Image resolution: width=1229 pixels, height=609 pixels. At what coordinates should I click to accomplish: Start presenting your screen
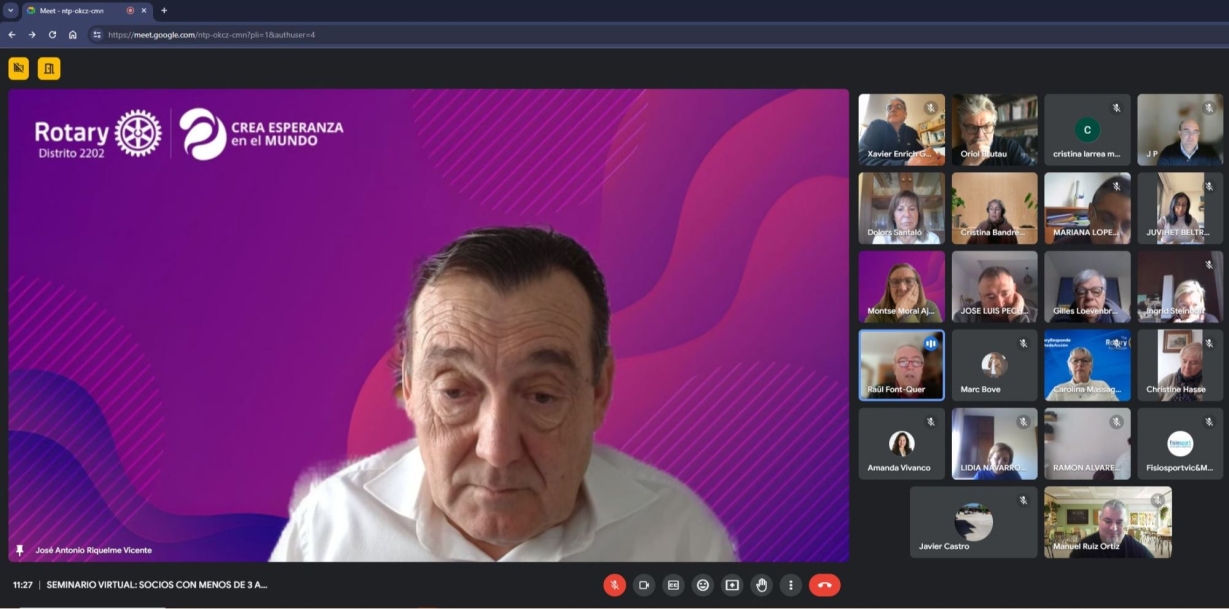[732, 585]
